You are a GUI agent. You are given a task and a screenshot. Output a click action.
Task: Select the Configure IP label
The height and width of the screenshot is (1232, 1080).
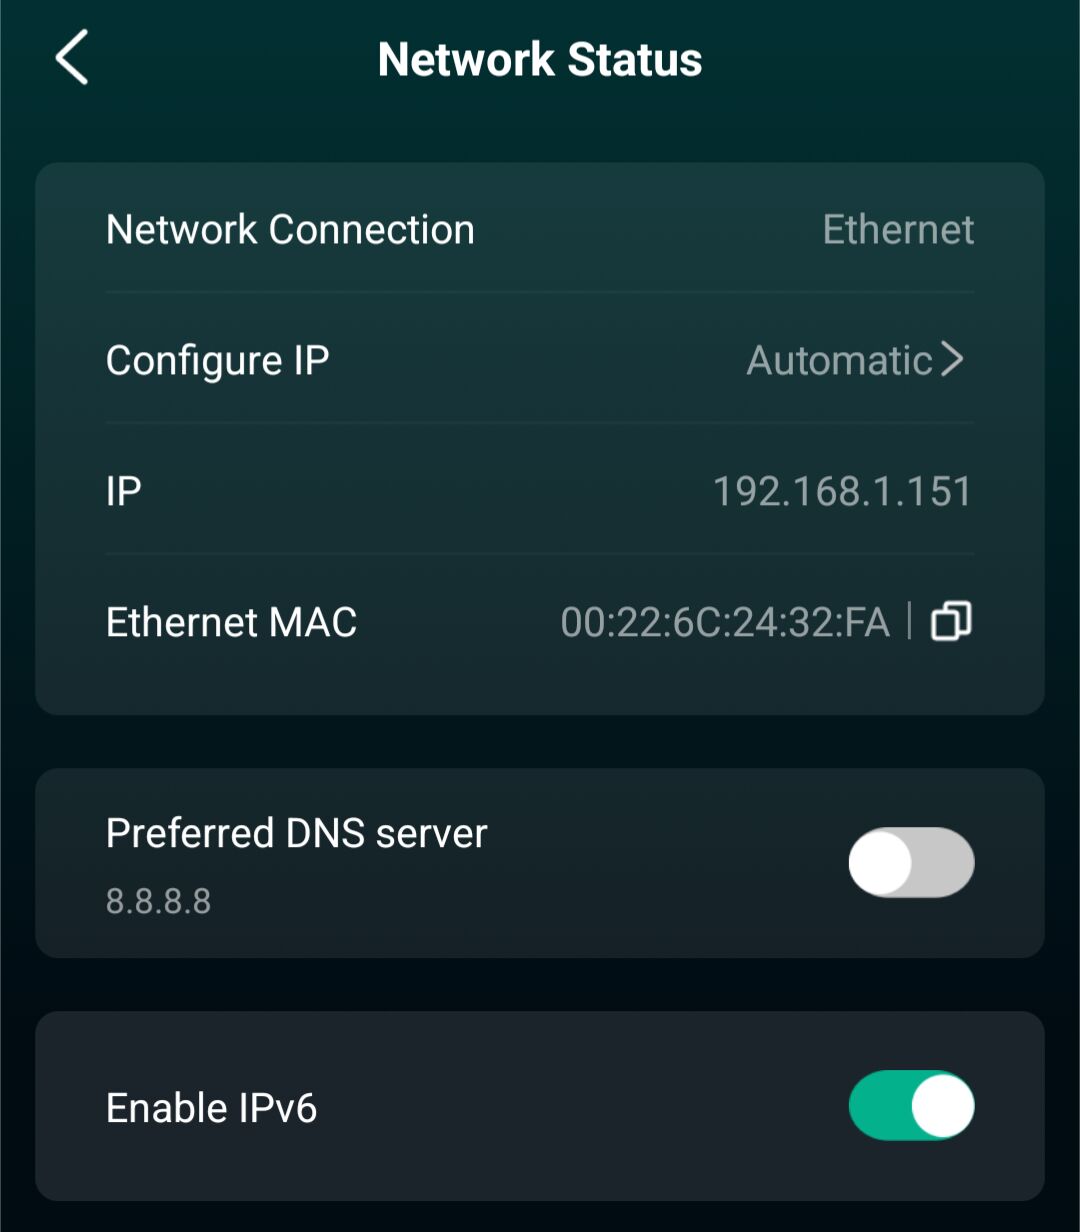point(217,360)
